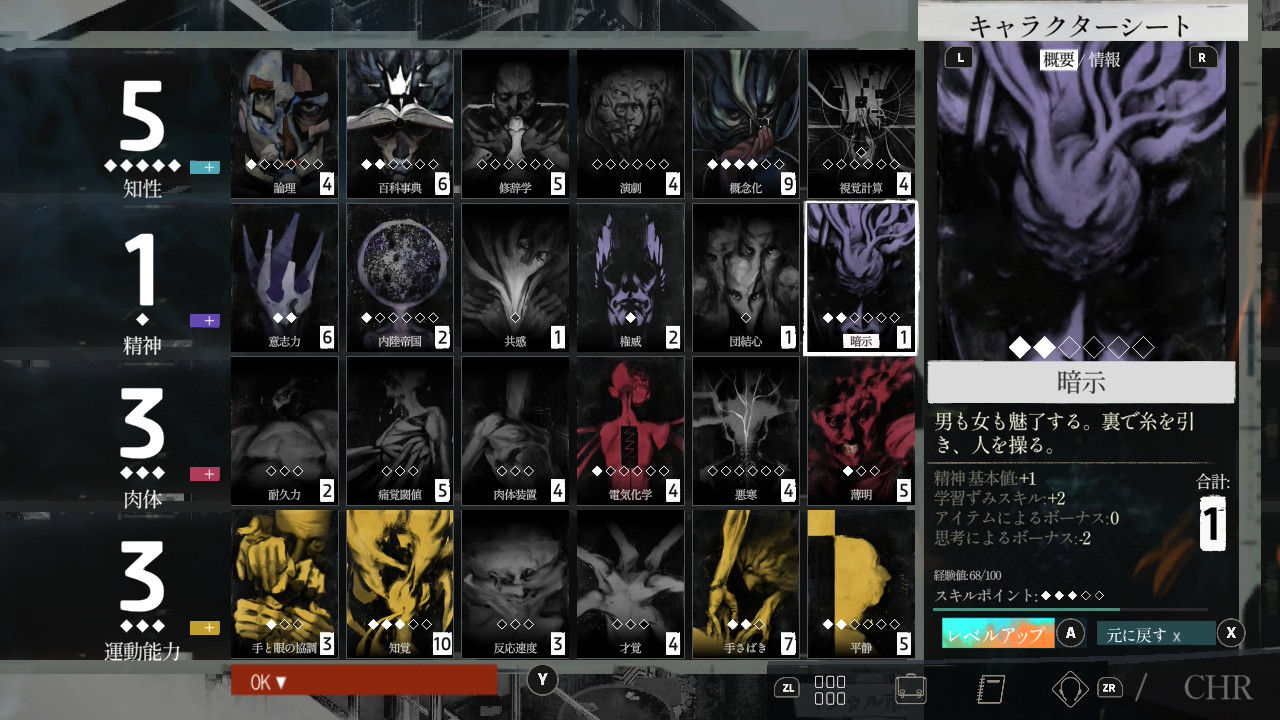The image size is (1280, 720).
Task: Open the thought cabinet head icon
Action: pos(1070,689)
